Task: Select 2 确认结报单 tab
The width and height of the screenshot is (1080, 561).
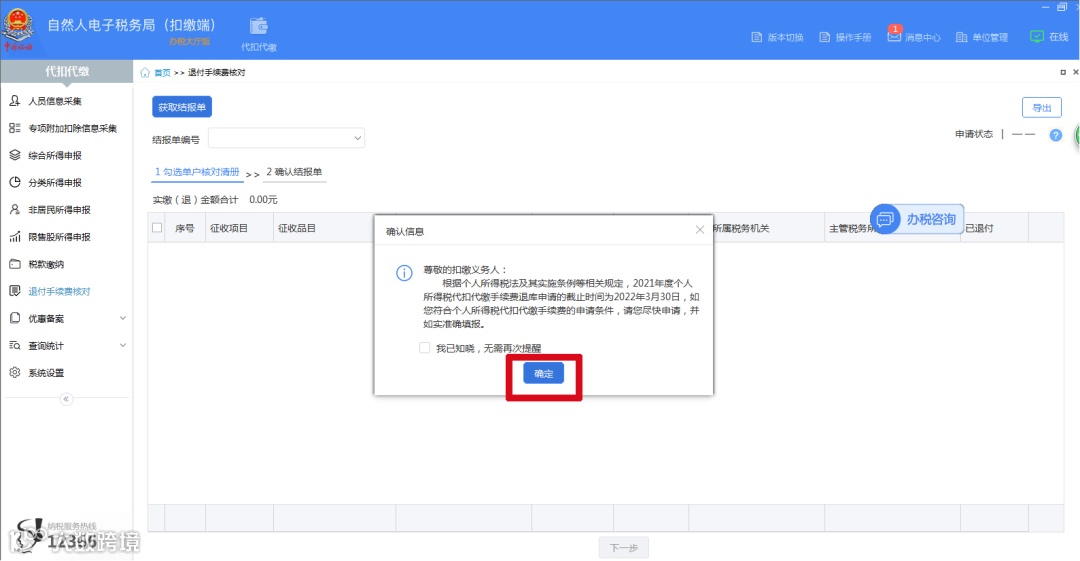Action: coord(294,172)
